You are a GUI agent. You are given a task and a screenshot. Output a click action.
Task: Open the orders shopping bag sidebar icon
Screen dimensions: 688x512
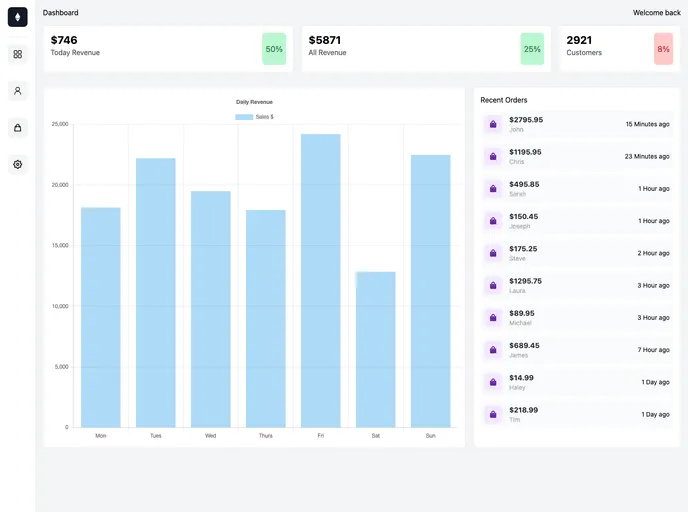pos(17,128)
